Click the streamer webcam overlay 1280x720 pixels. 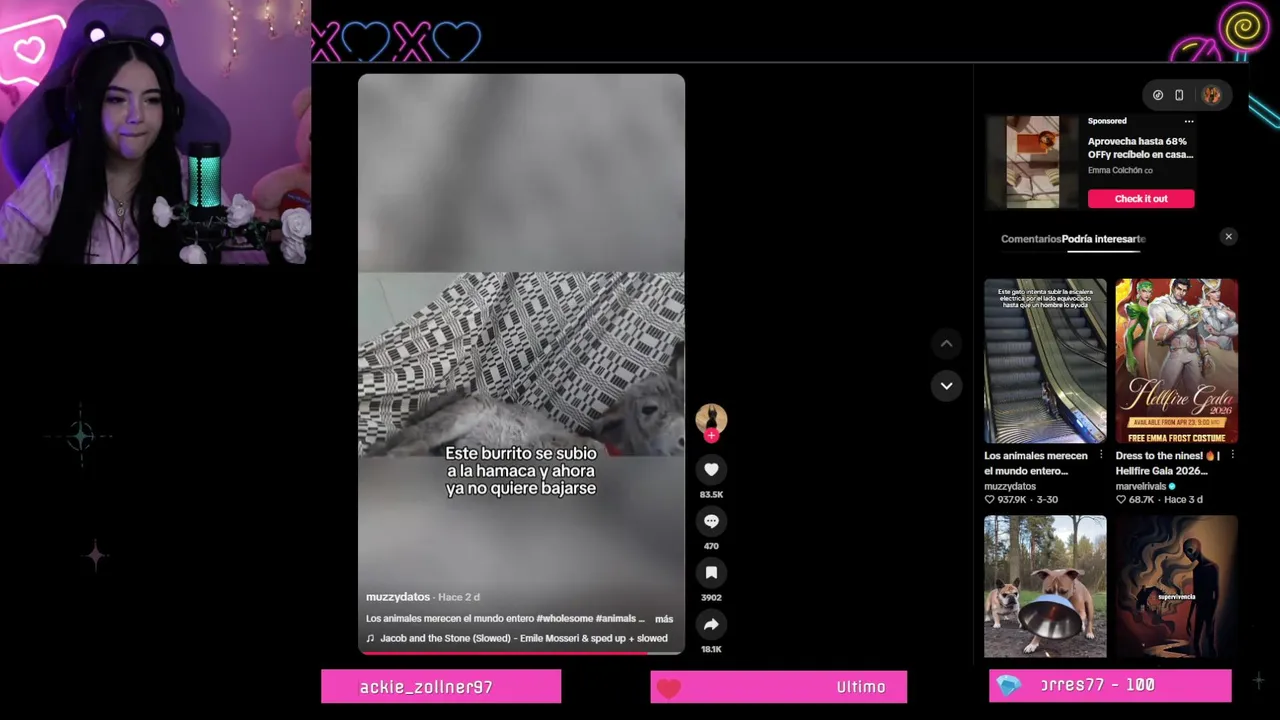[155, 132]
